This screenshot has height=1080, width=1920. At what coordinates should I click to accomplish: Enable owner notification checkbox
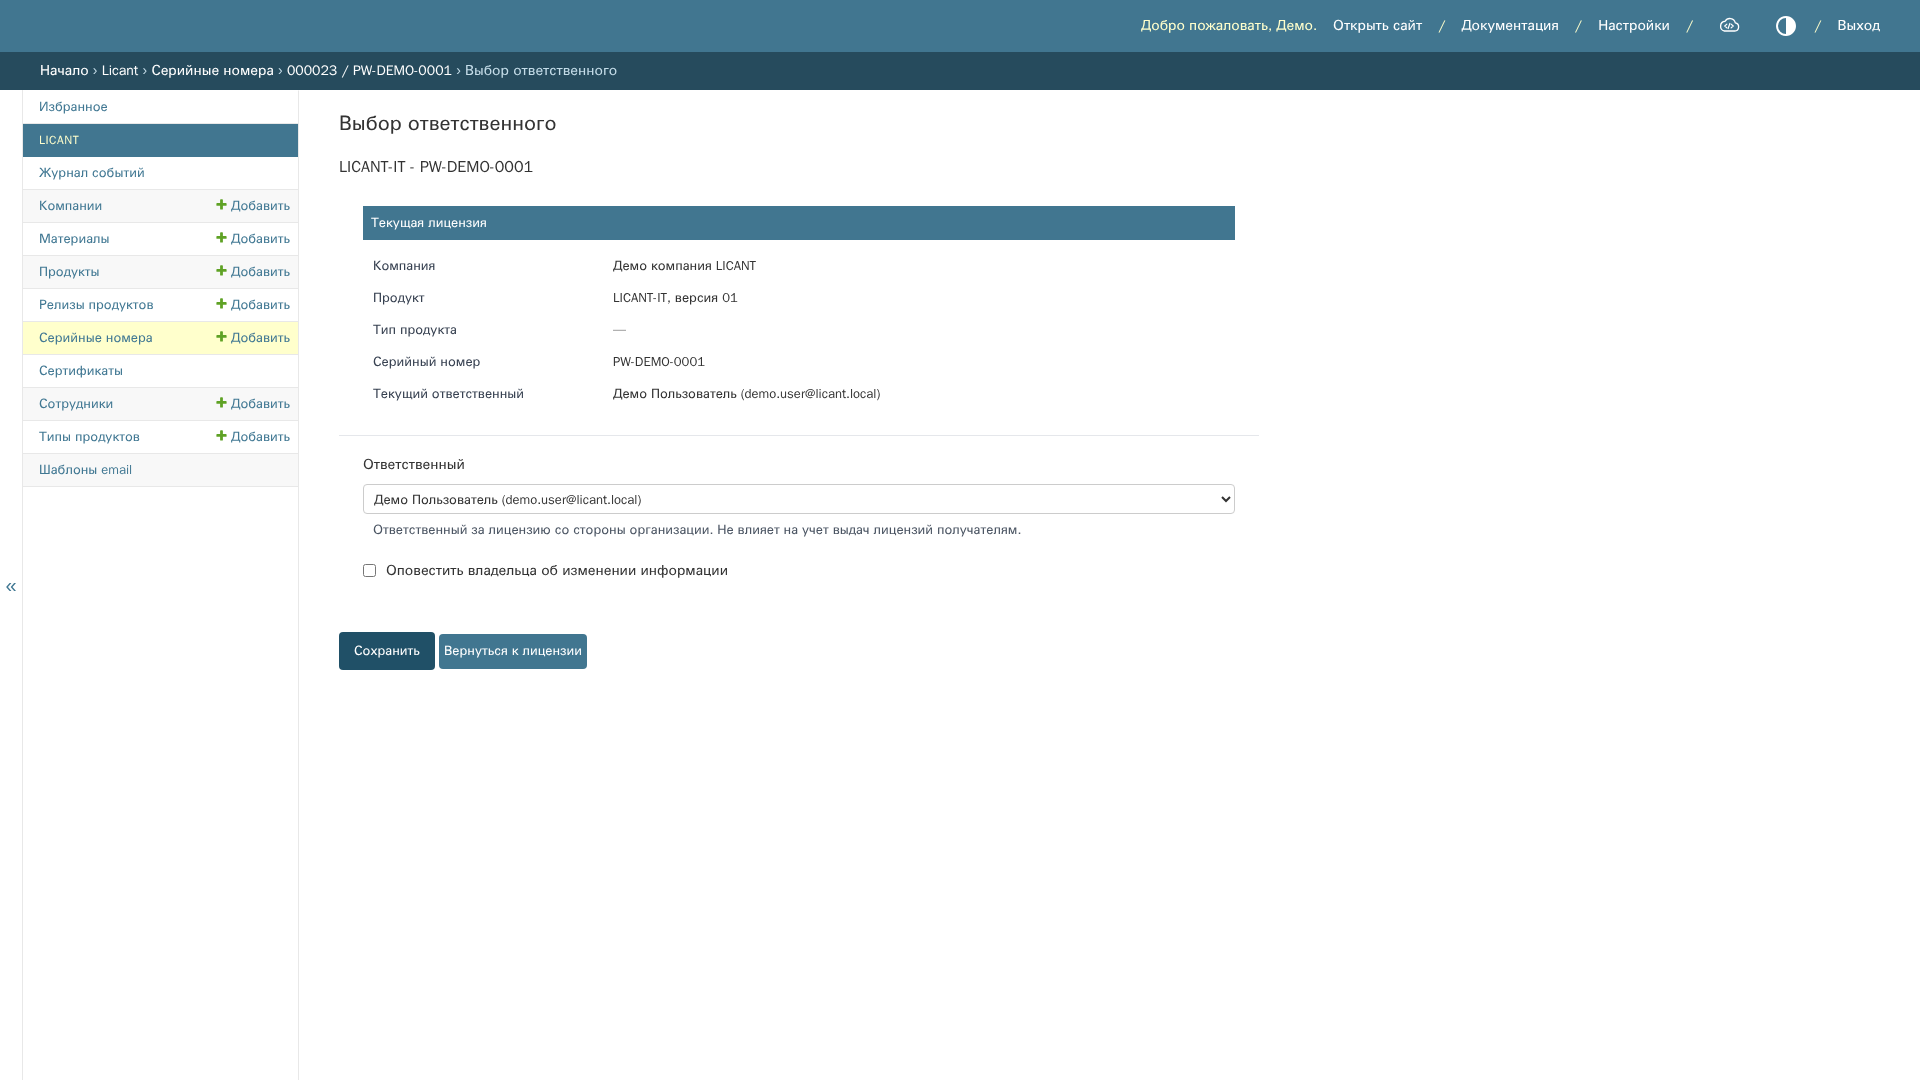(x=369, y=571)
